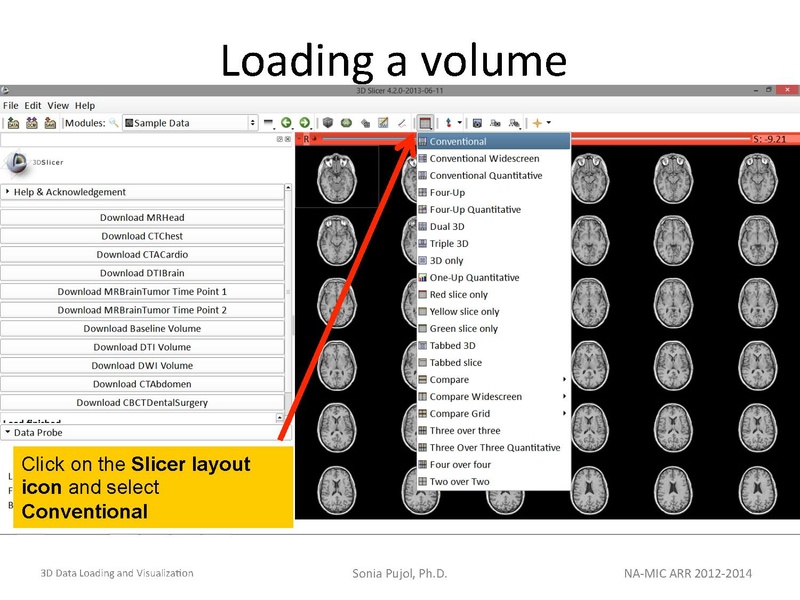Select Four over four layout
Image resolution: width=800 pixels, height=600 pixels.
[x=493, y=464]
